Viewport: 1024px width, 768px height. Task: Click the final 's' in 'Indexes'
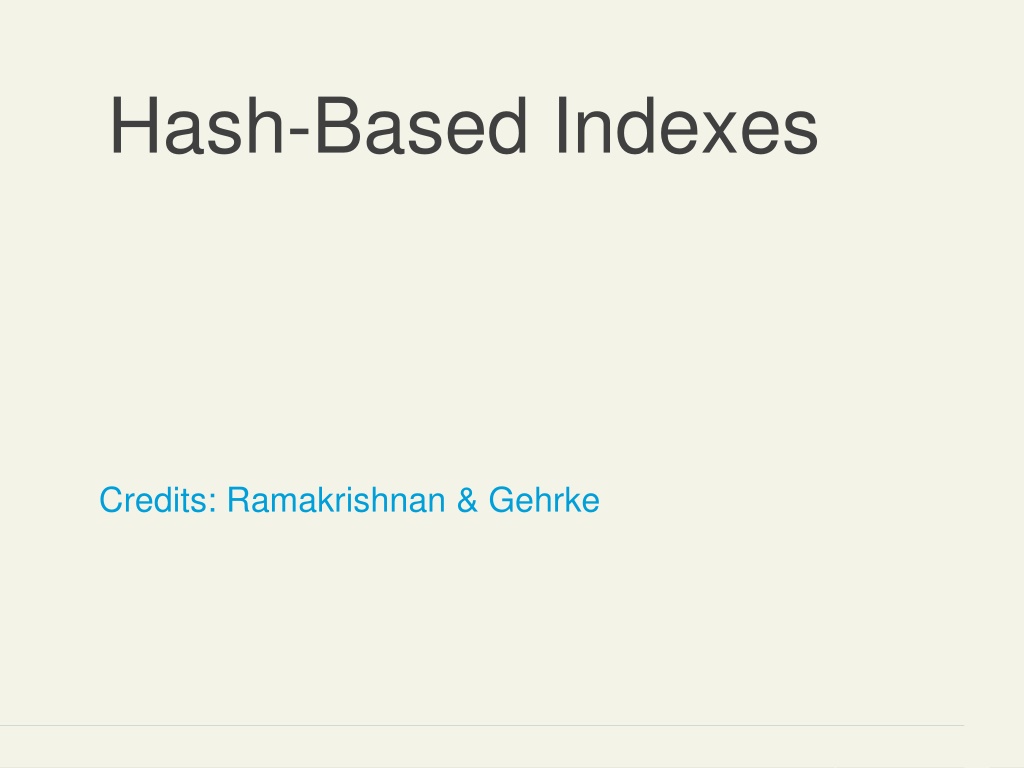tap(803, 133)
